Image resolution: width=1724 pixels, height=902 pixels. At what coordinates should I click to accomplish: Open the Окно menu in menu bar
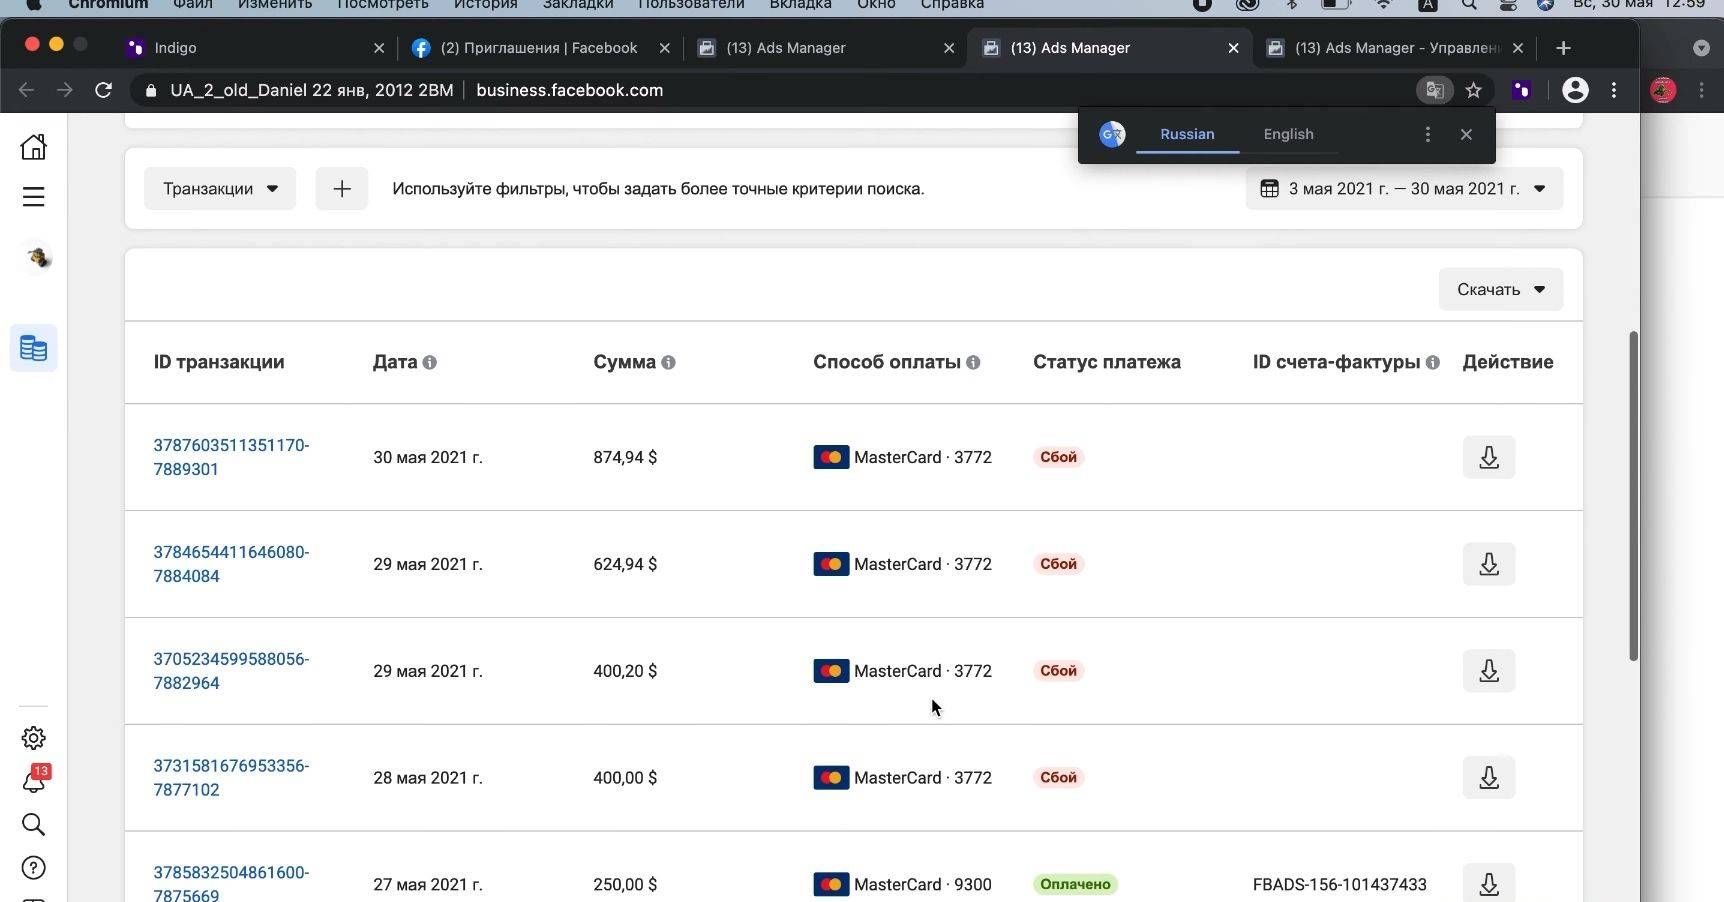pos(876,5)
